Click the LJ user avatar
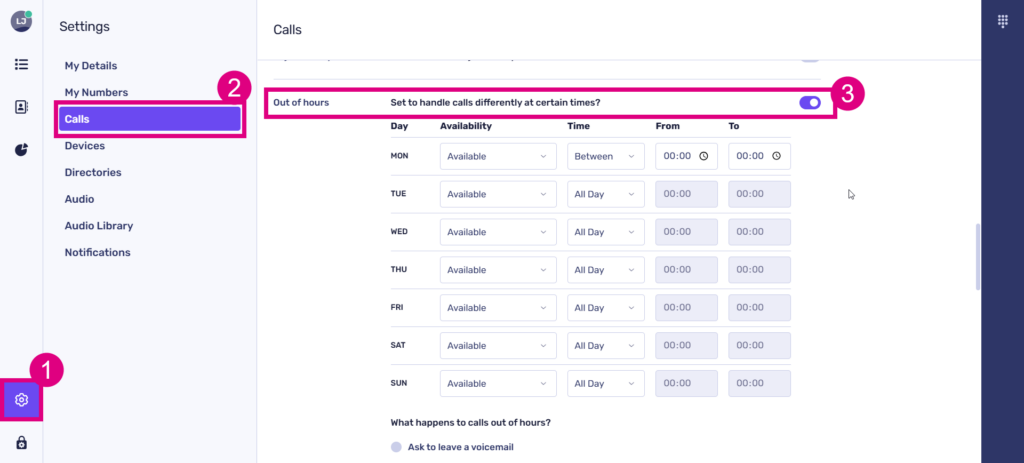The height and width of the screenshot is (463, 1024). (x=21, y=20)
